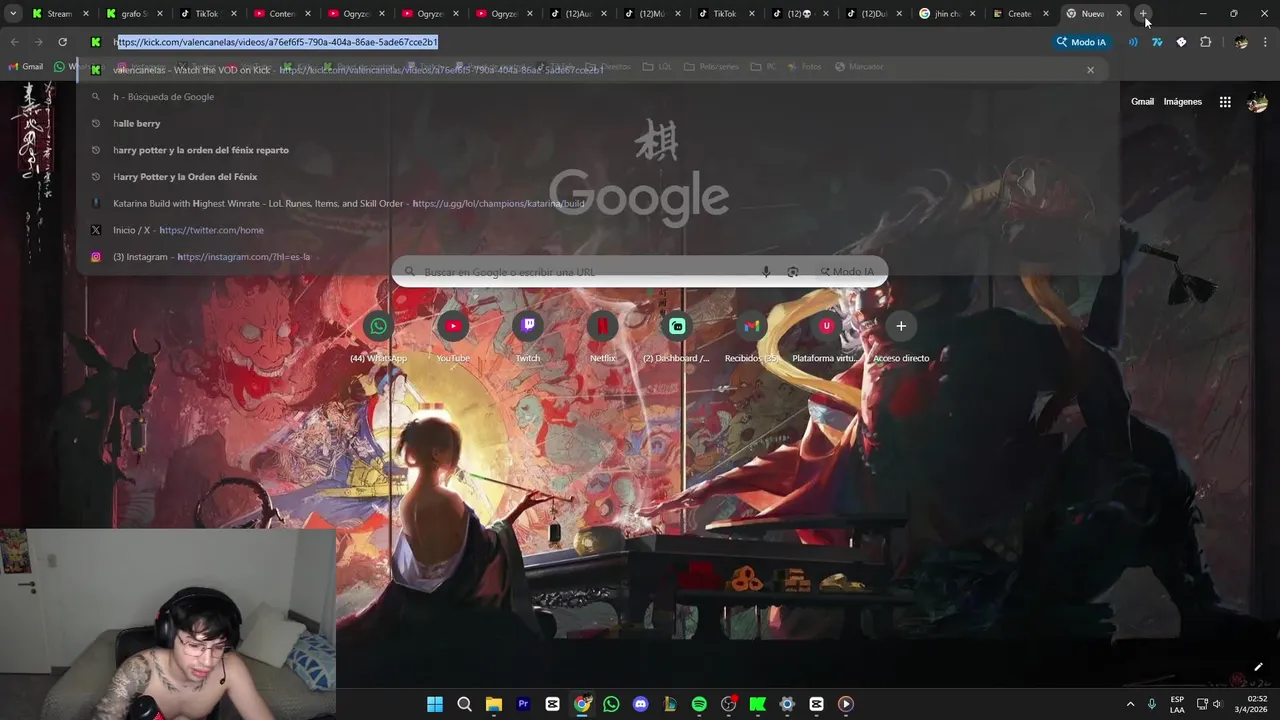This screenshot has height=720, width=1280.
Task: Open Premiere Pro from taskbar
Action: tap(523, 704)
